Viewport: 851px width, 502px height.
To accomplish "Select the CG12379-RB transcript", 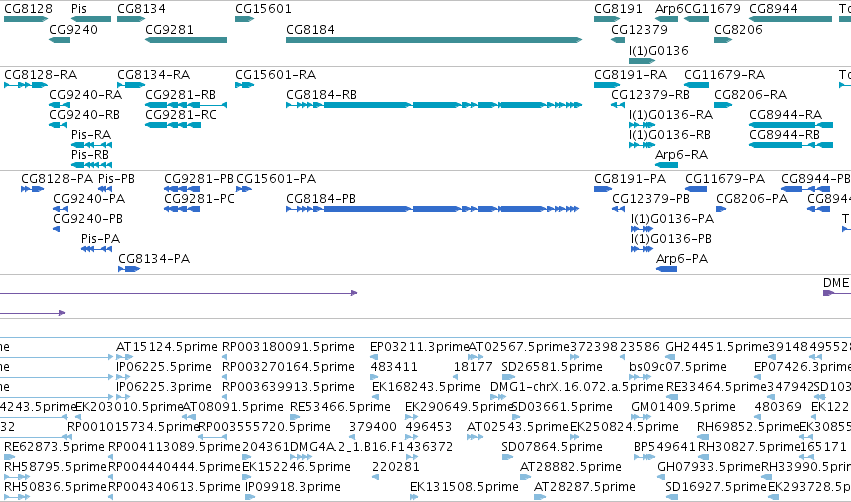I will 618,105.
